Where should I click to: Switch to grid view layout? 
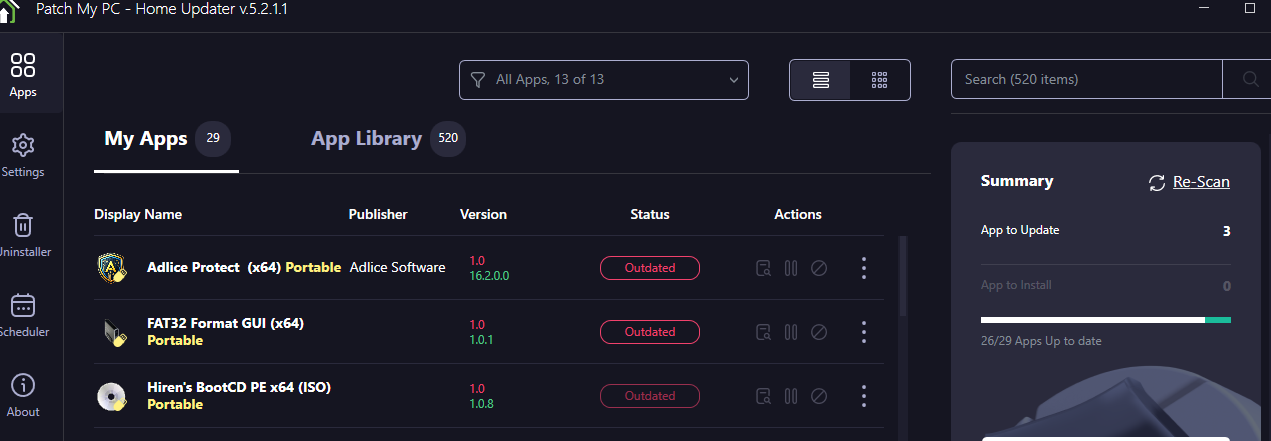click(x=880, y=80)
